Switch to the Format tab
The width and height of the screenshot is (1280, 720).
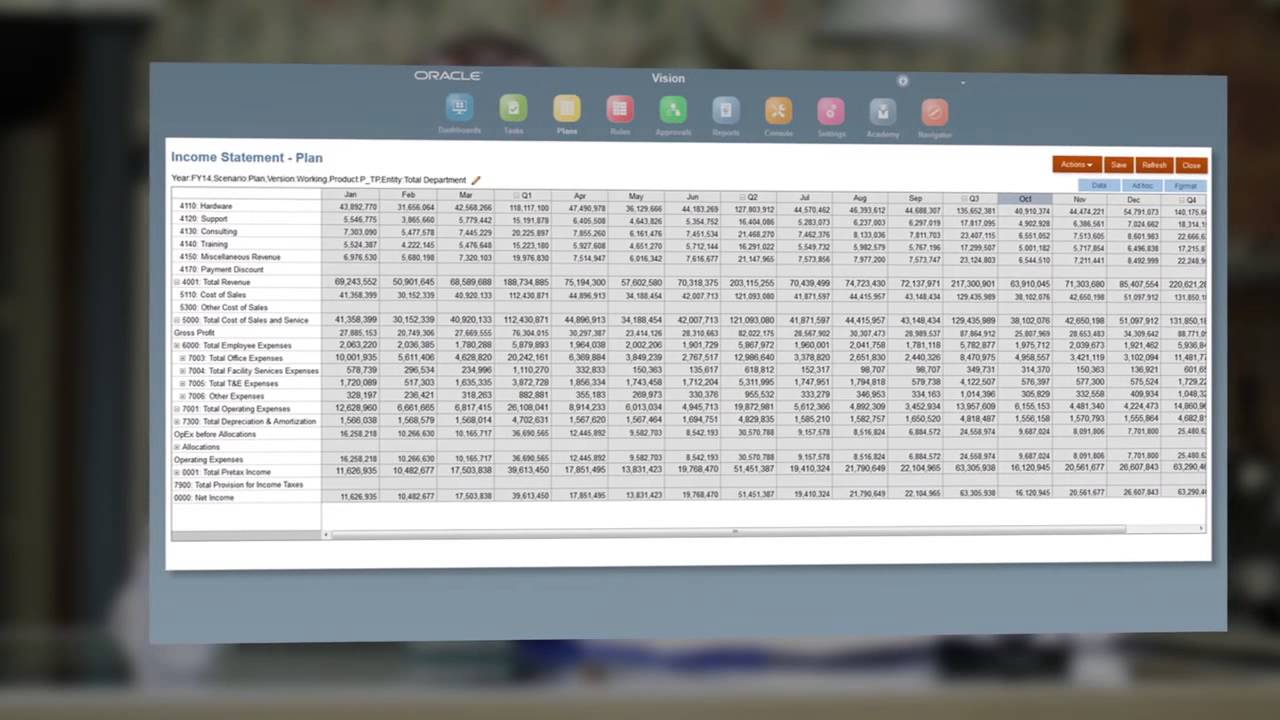[1185, 186]
